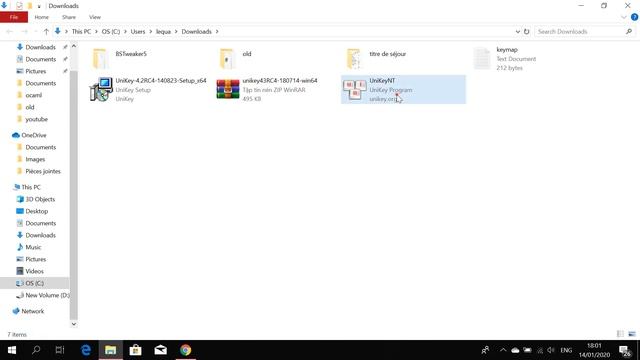Open the Share ribbon tab

pyautogui.click(x=69, y=17)
